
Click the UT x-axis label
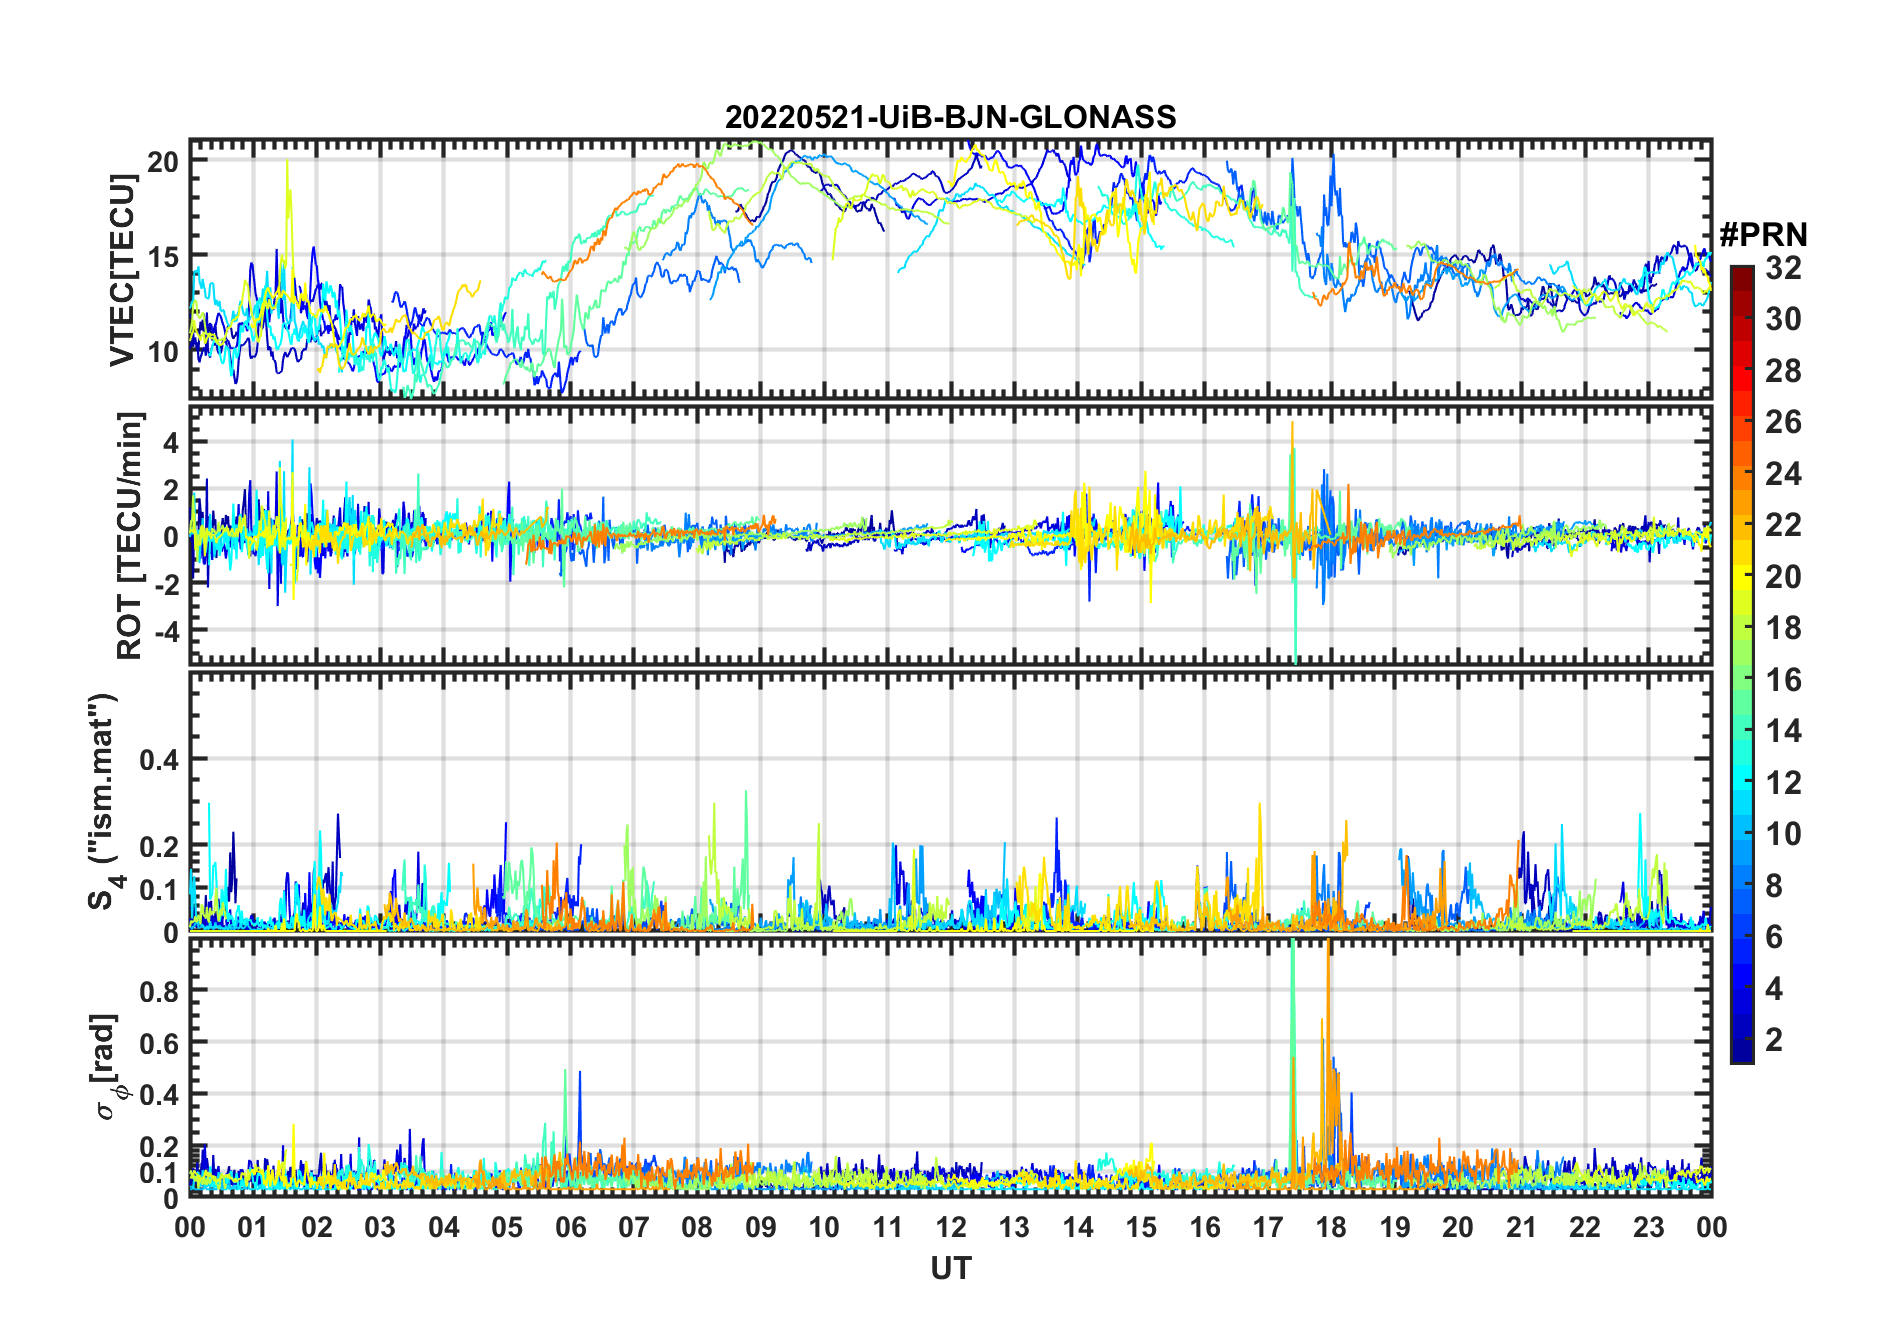pos(950,1268)
